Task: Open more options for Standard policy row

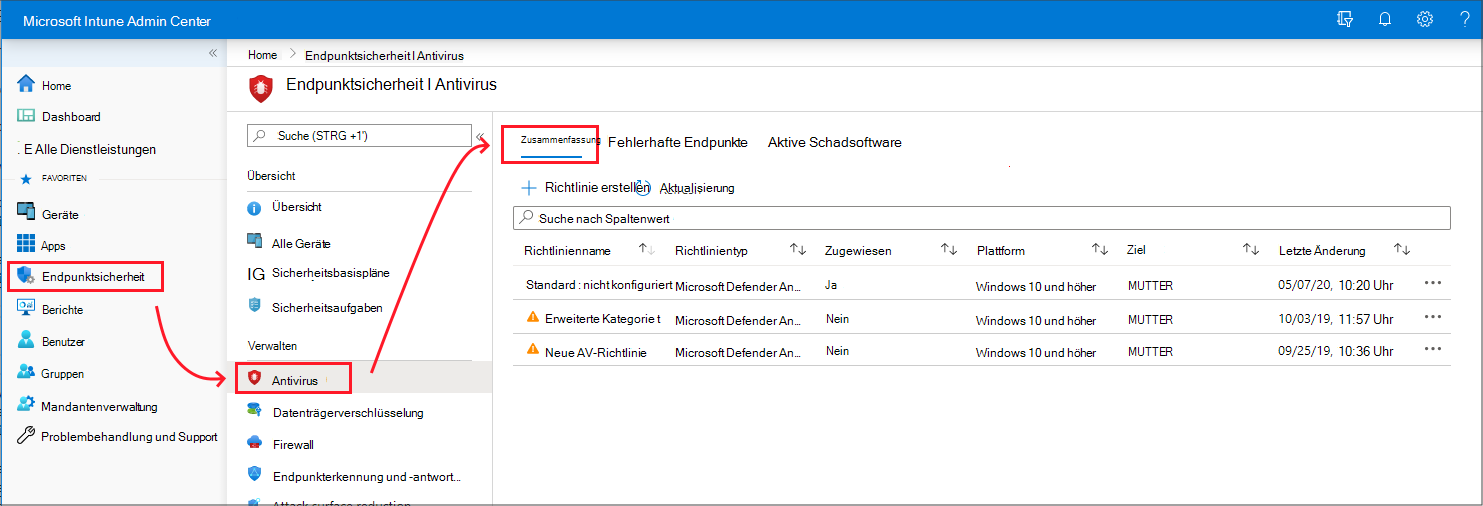Action: click(1432, 284)
